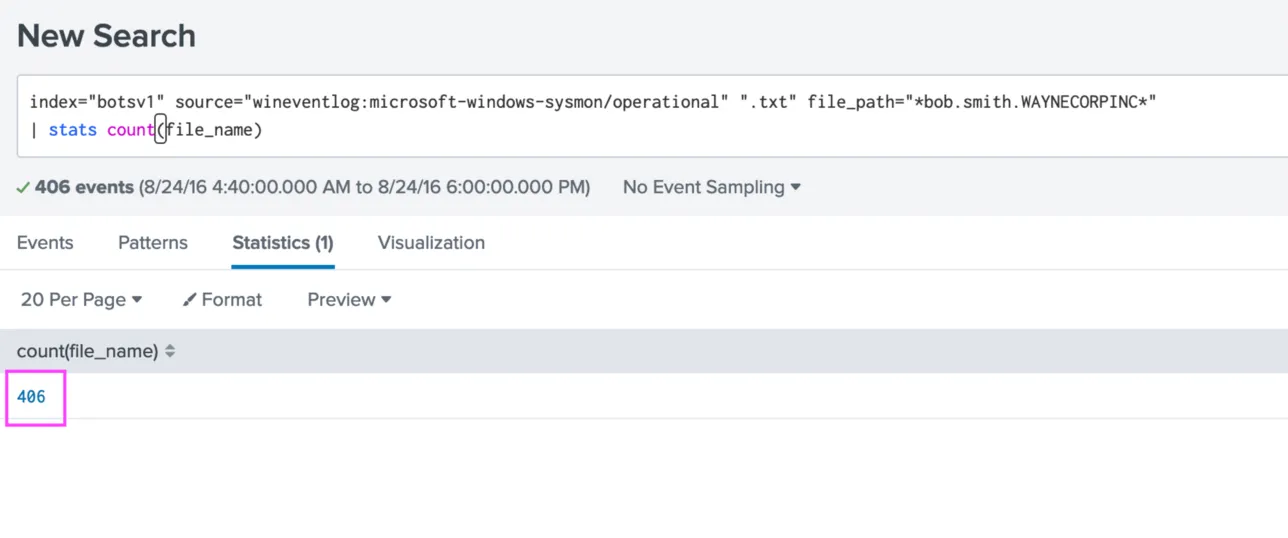Screen dimensions: 1288x538
Task: Click the green job complete checkmark
Action: [x=23, y=187]
